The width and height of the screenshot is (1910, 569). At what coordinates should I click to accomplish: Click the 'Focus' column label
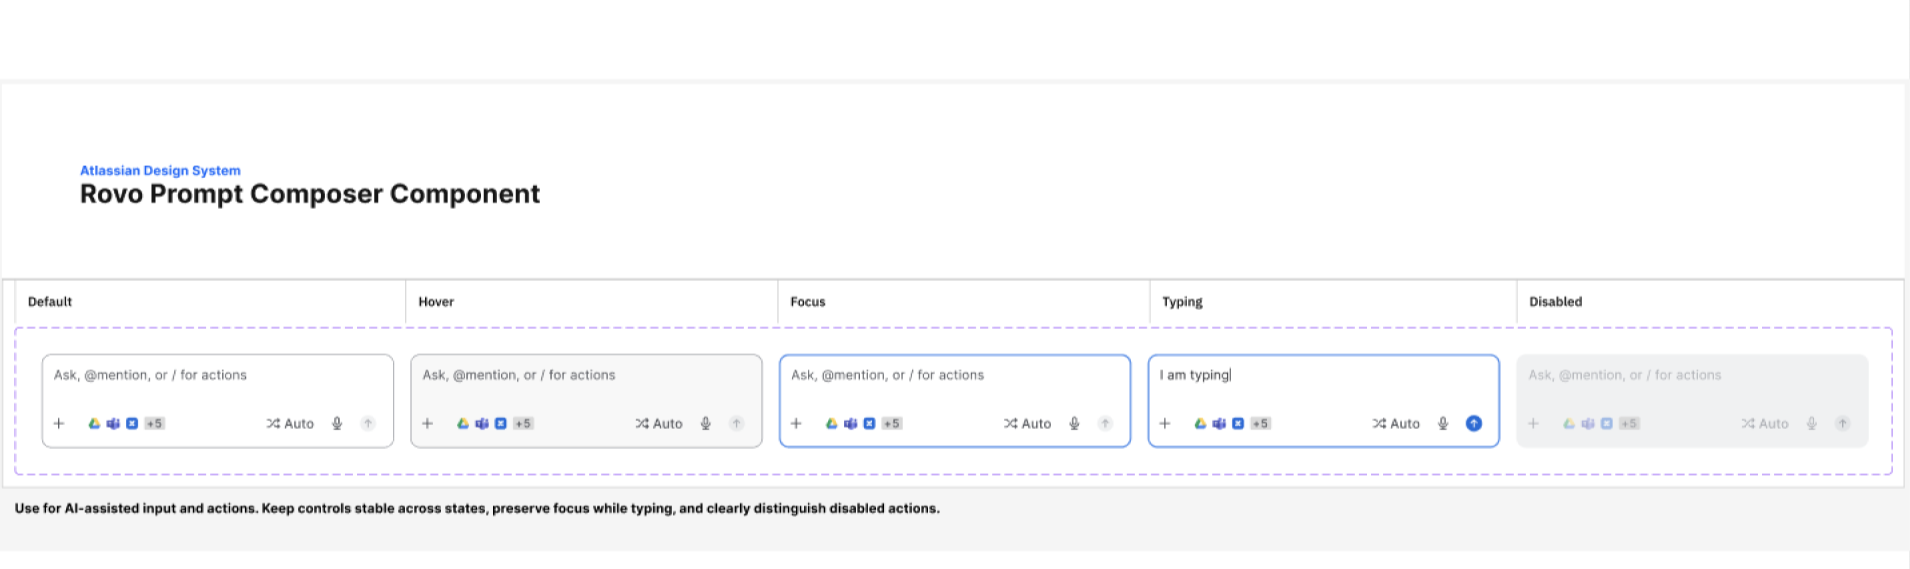click(x=808, y=302)
